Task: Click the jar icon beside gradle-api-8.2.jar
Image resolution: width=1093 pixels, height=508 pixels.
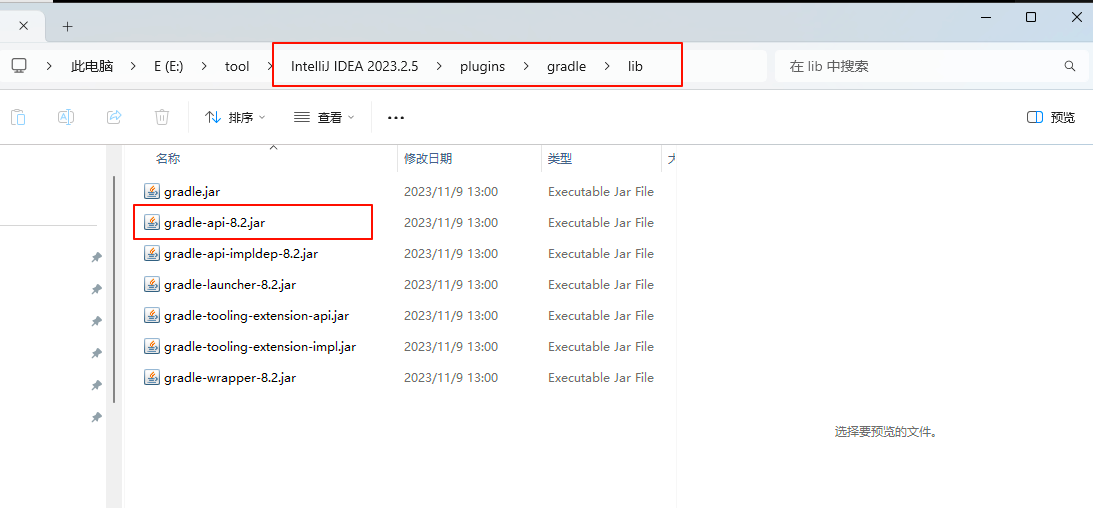Action: point(152,222)
